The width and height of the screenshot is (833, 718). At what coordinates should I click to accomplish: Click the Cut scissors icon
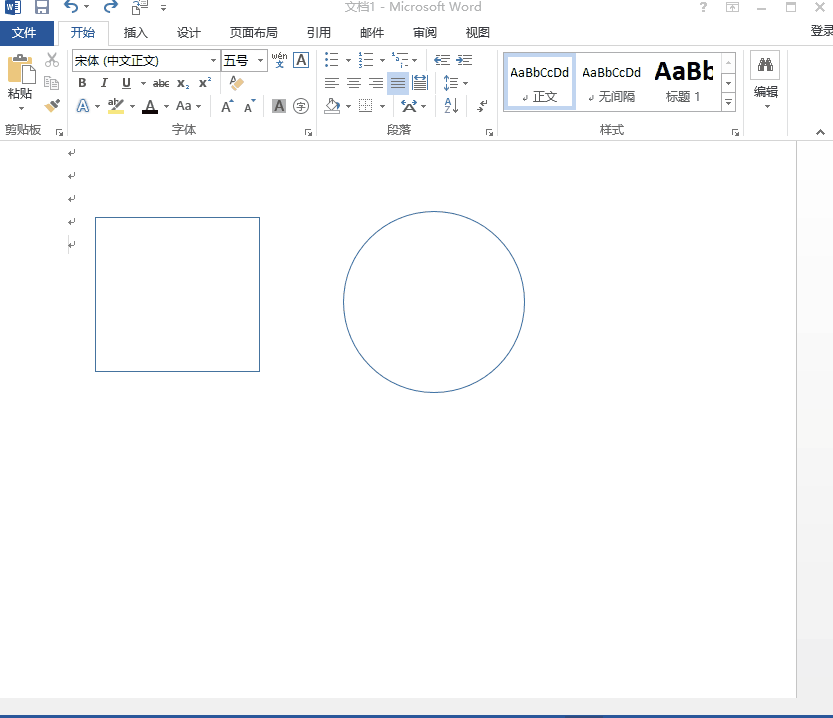pyautogui.click(x=52, y=61)
